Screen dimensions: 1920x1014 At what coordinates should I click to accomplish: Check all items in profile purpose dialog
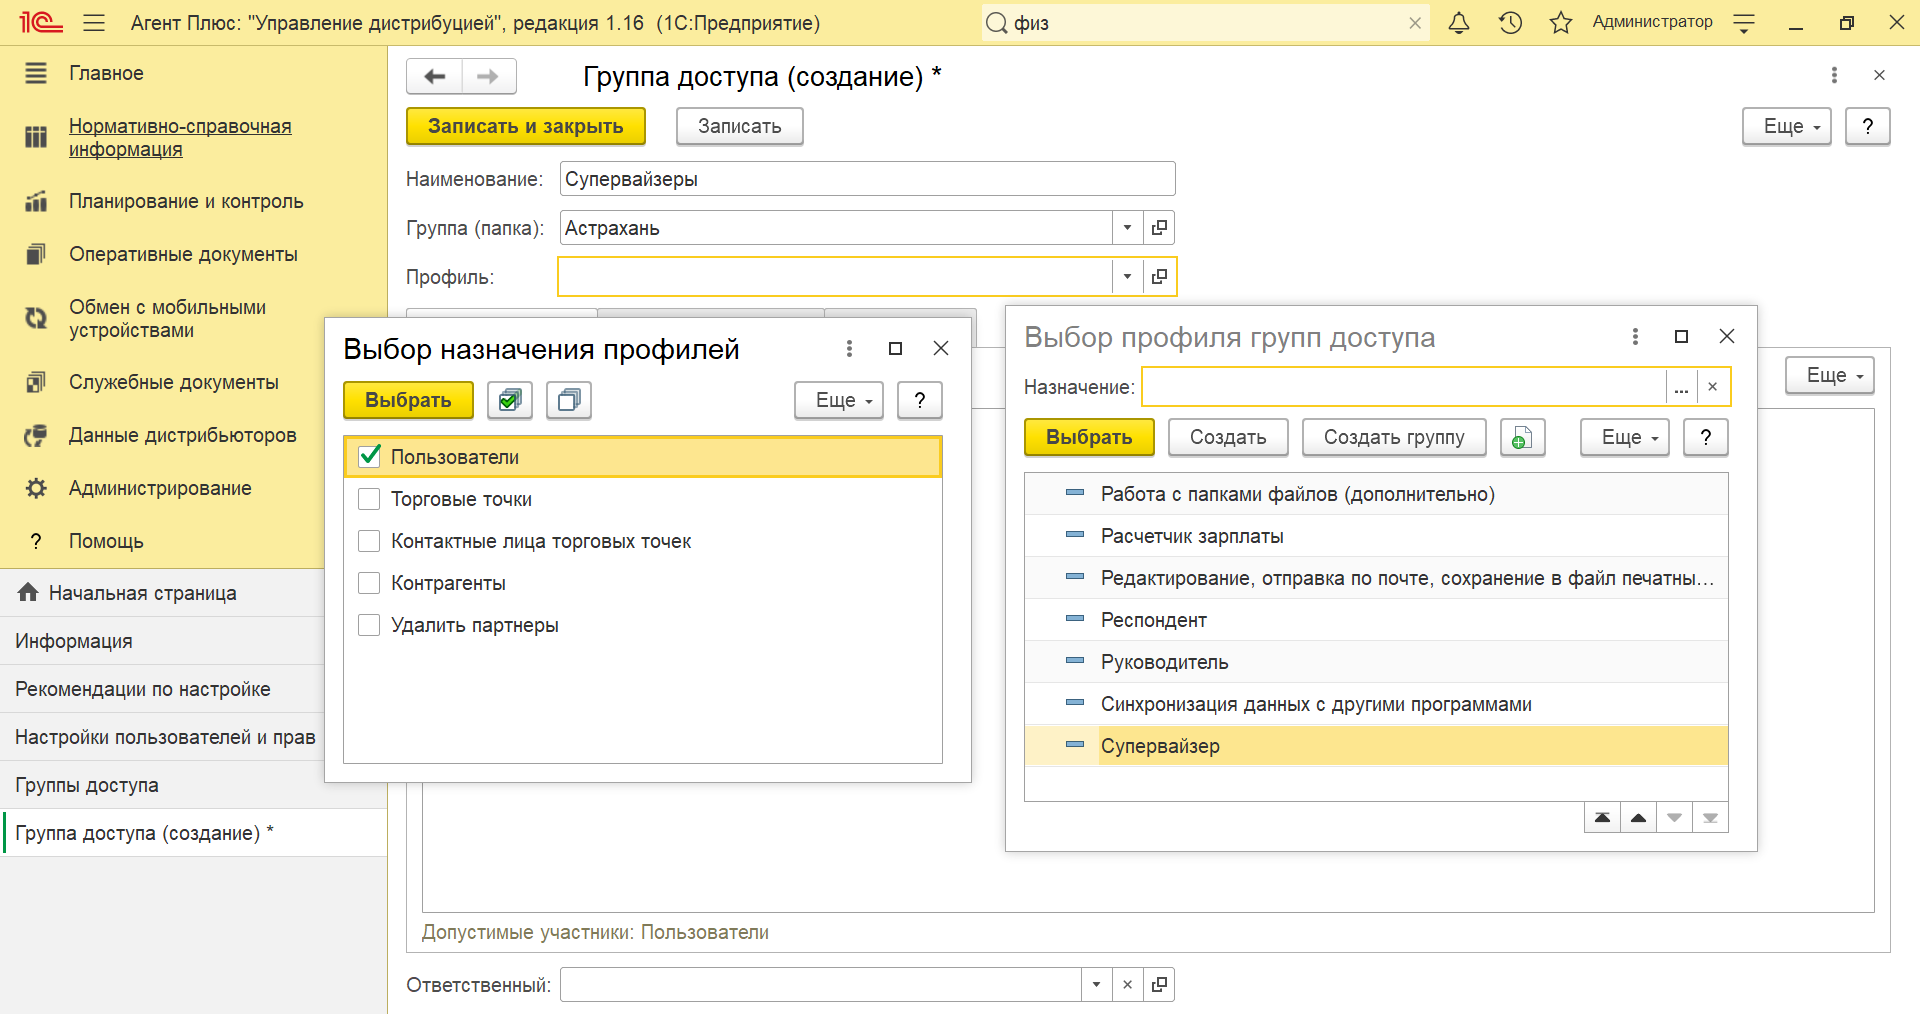(x=510, y=400)
